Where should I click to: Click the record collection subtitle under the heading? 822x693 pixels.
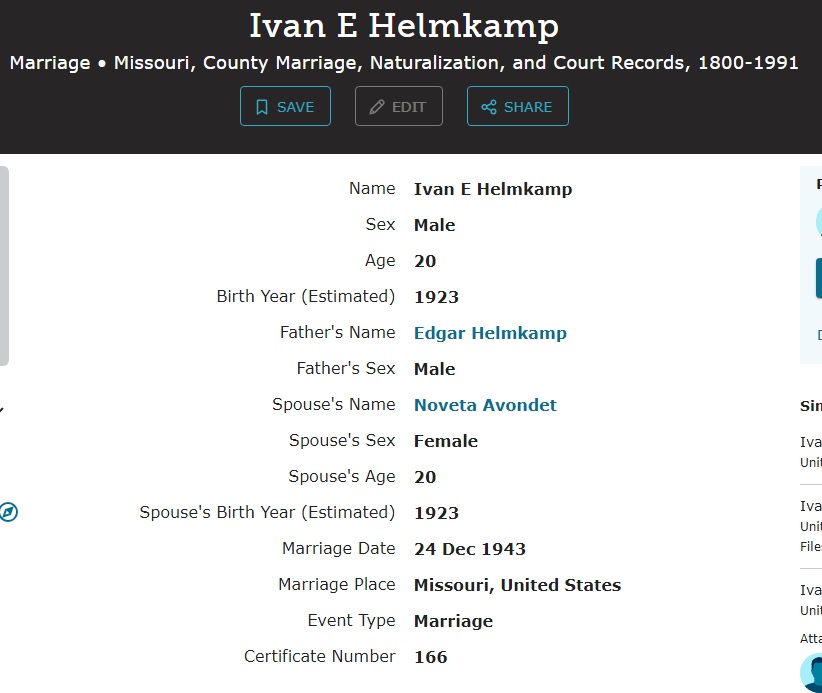(404, 63)
